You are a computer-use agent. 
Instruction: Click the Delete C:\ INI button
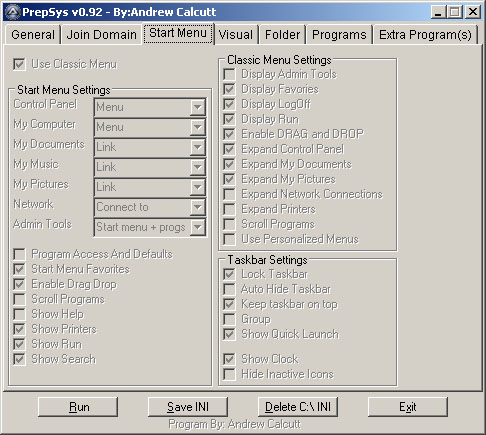pyautogui.click(x=298, y=407)
